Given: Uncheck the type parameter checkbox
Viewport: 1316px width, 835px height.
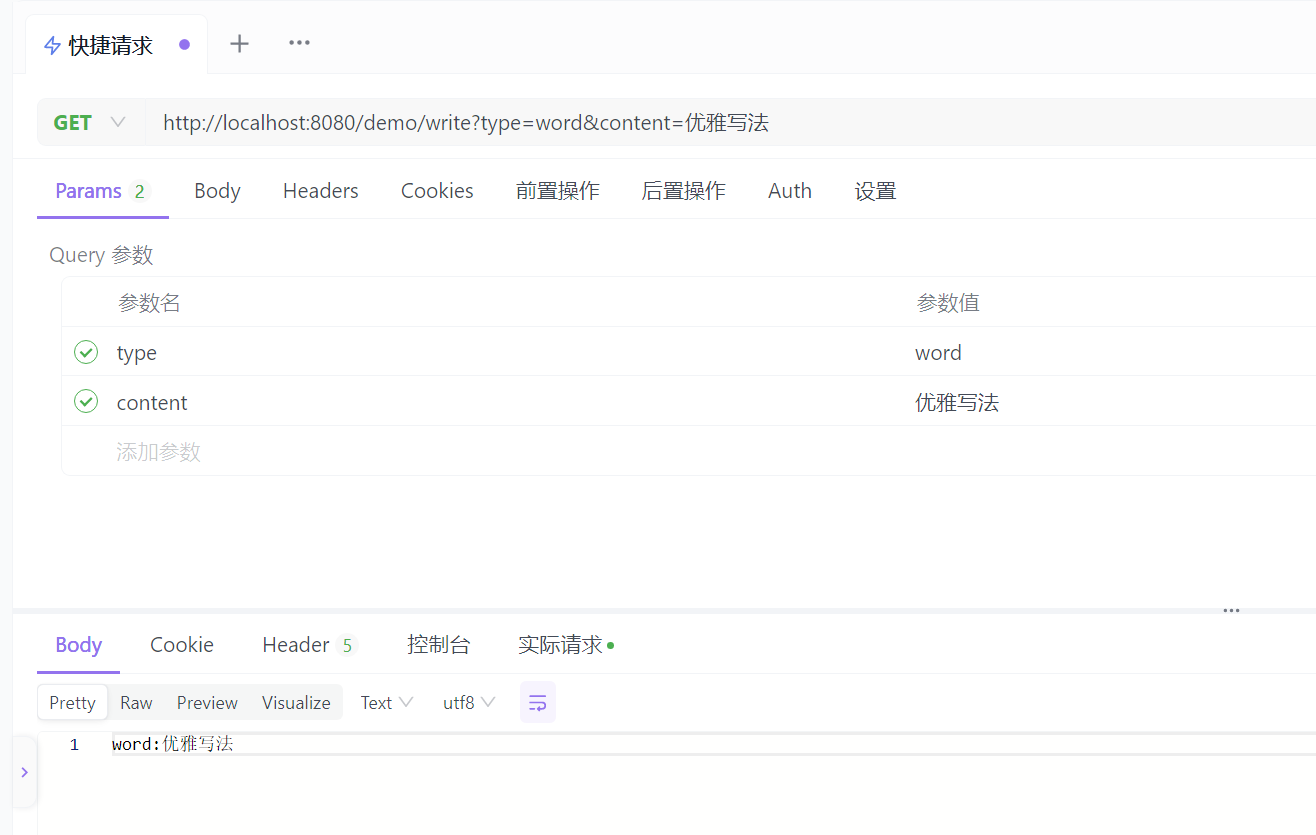Looking at the screenshot, I should [x=86, y=352].
